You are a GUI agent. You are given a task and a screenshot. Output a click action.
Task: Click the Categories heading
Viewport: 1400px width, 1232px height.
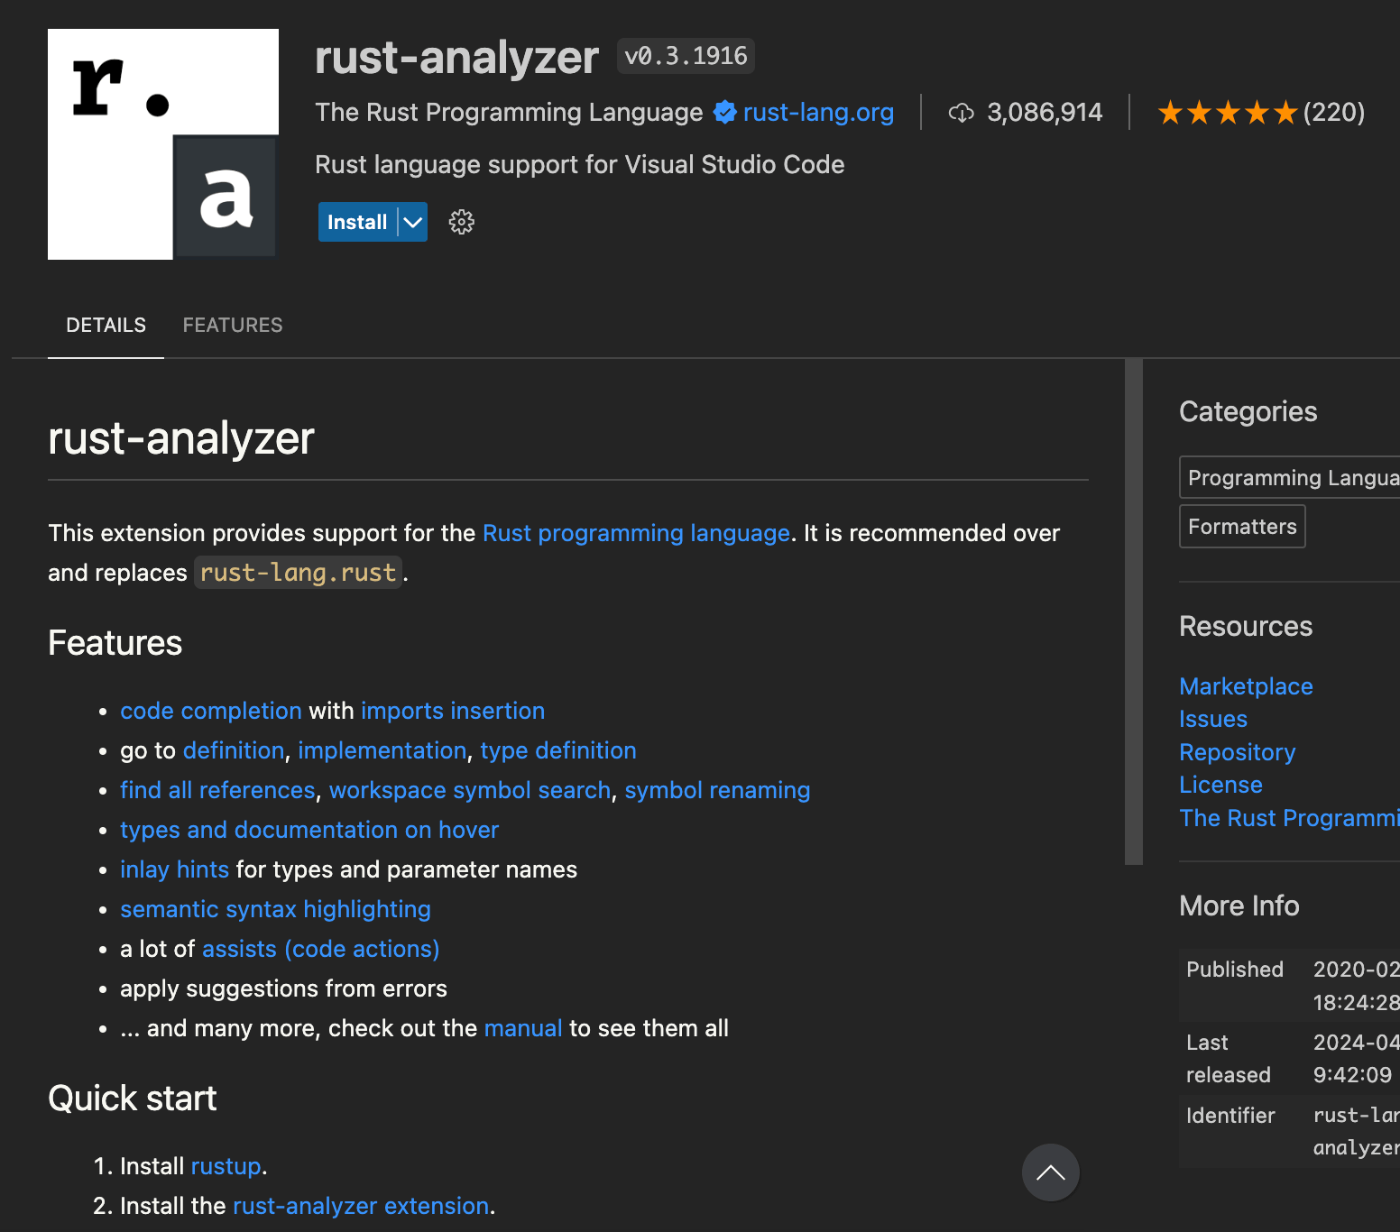pos(1248,412)
